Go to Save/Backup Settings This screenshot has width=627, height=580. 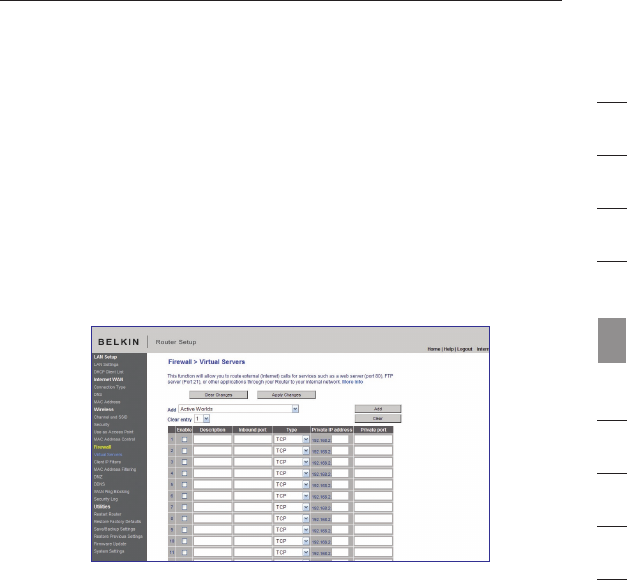(114, 529)
